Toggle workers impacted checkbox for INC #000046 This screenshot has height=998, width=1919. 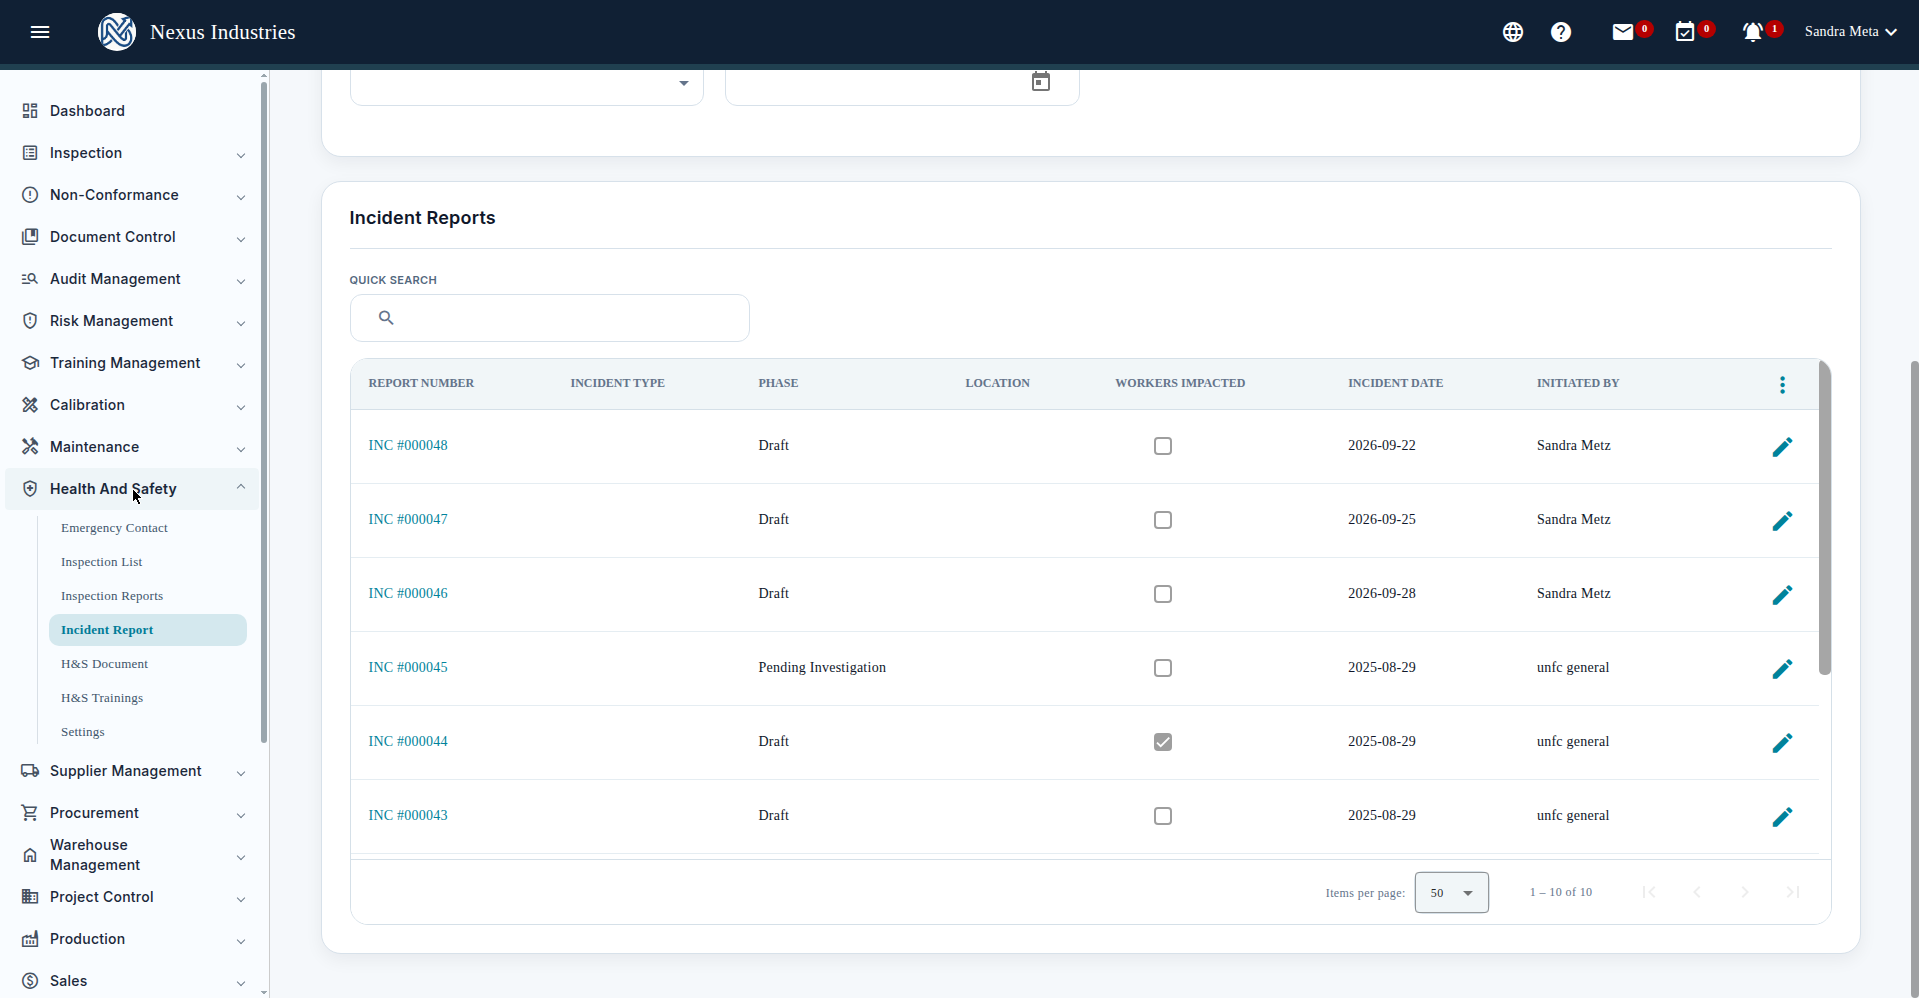(x=1163, y=594)
